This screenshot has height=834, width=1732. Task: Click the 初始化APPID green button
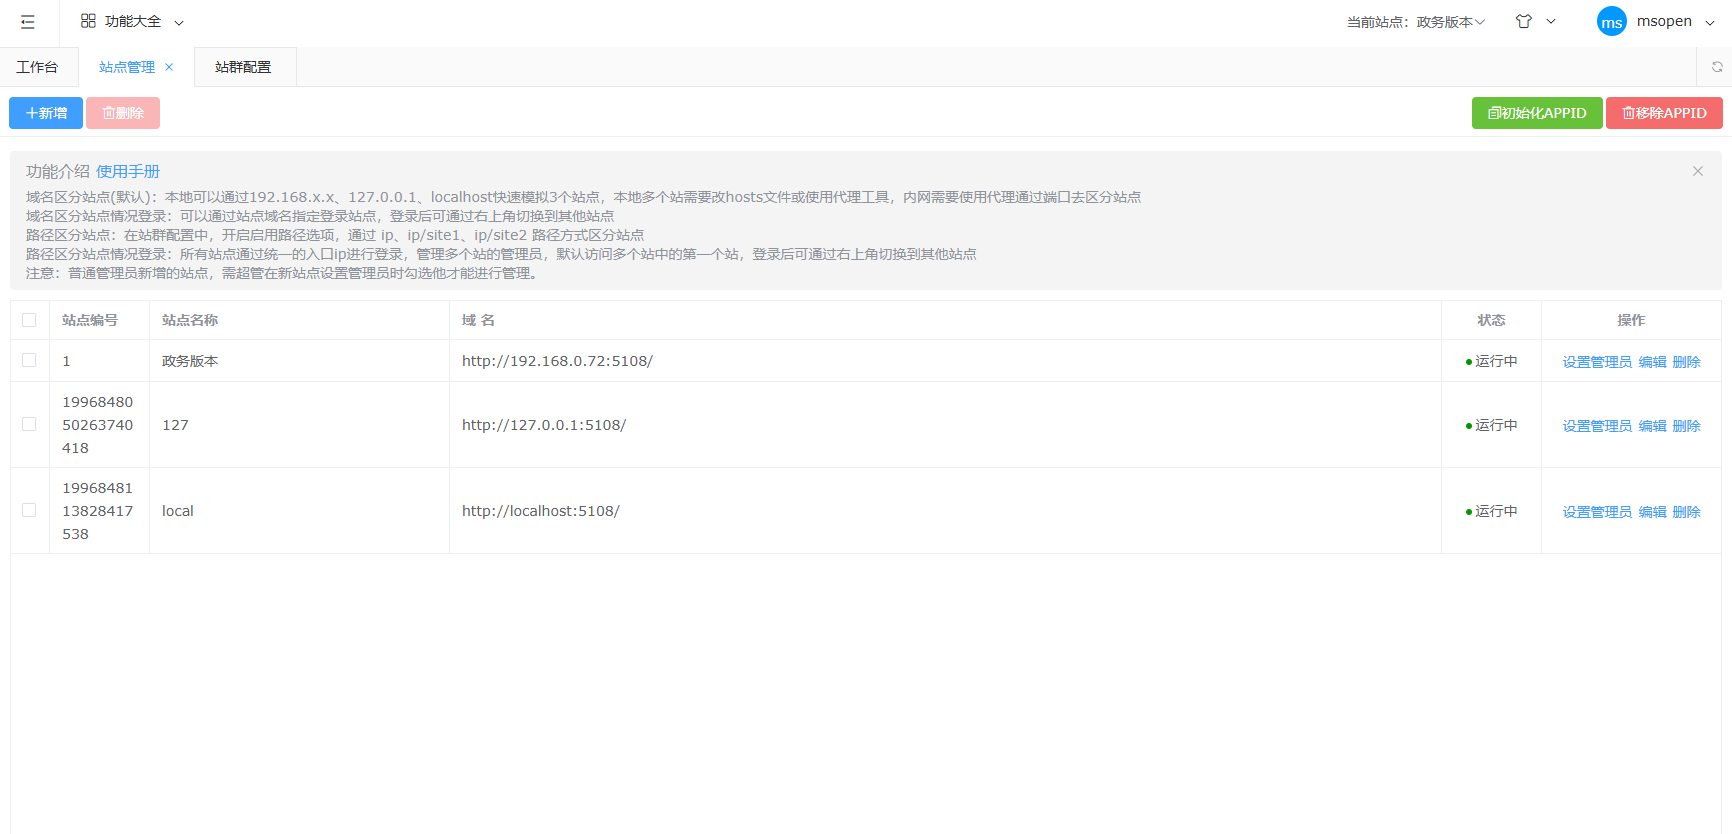pyautogui.click(x=1536, y=113)
